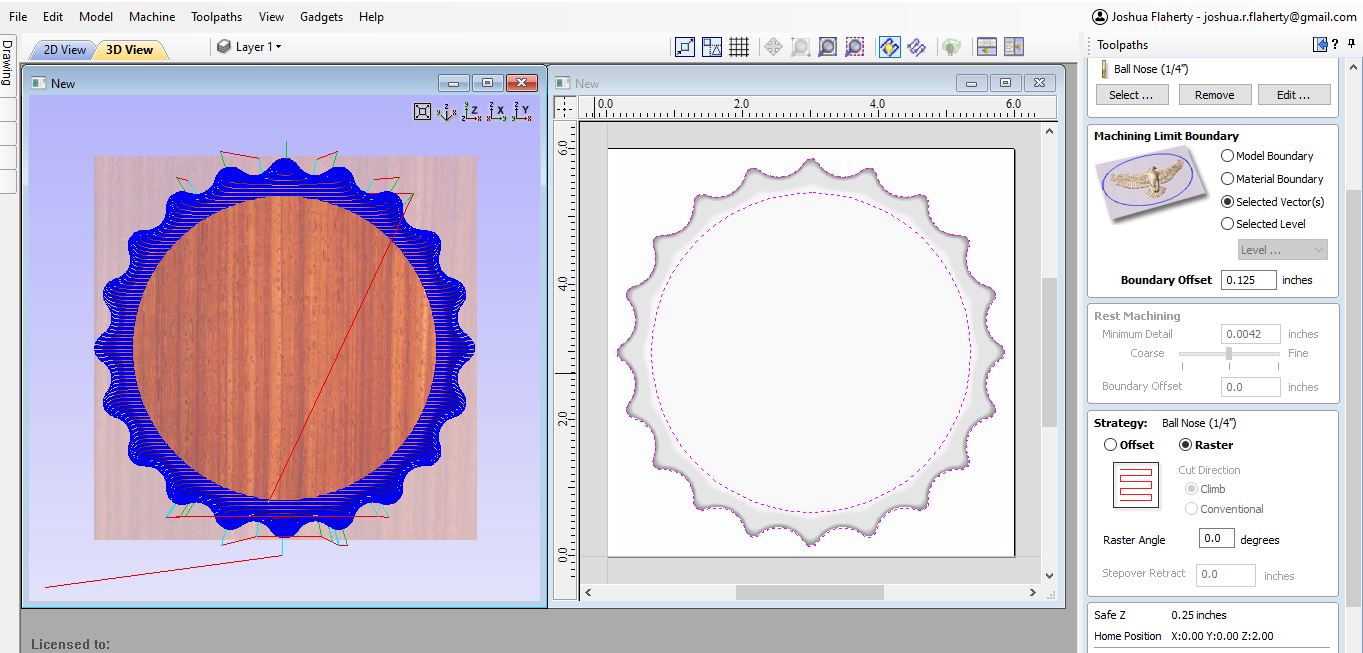
Task: Toggle the snap grid icon in toolbar
Action: coord(739,47)
